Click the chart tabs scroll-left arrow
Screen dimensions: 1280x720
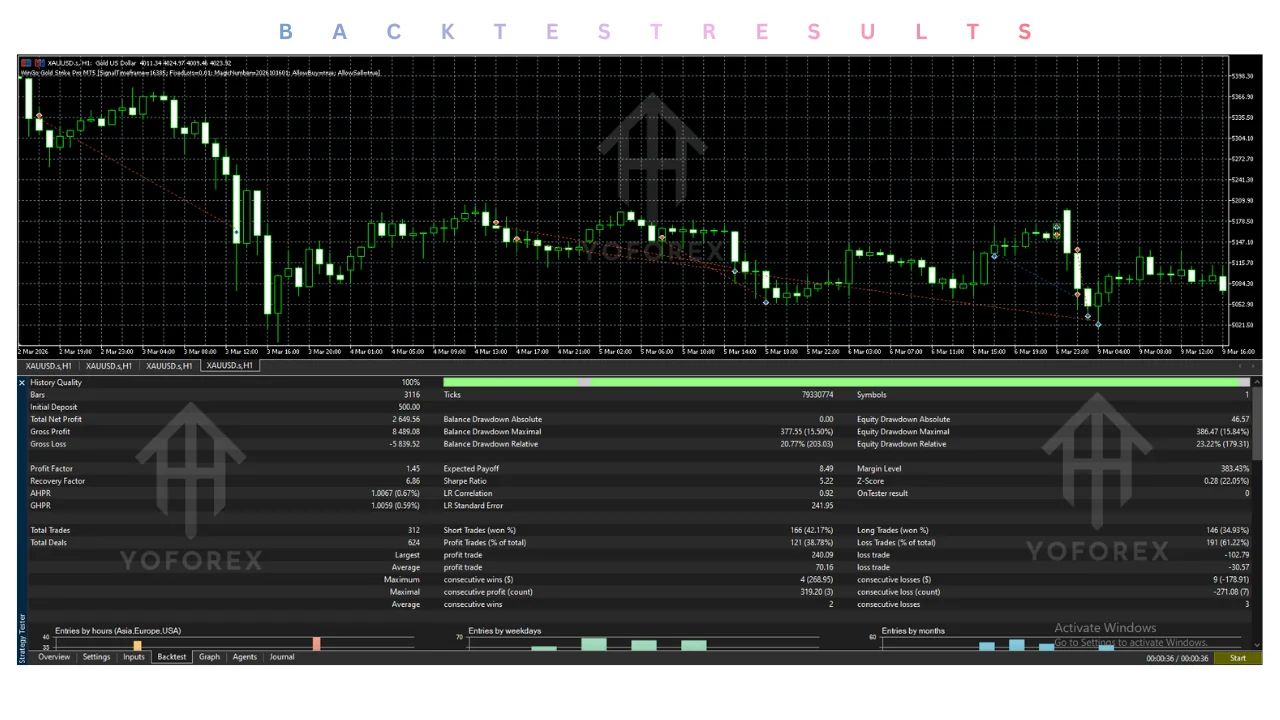pyautogui.click(x=1240, y=366)
